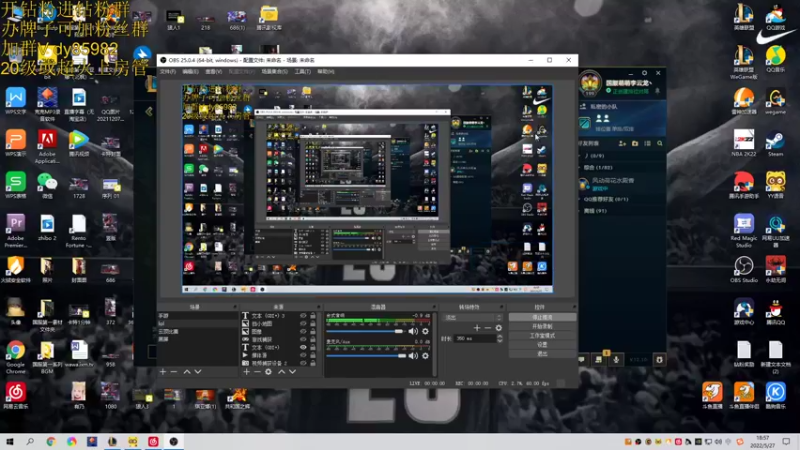Move the selected scene up
The width and height of the screenshot is (800, 450).
[187, 372]
